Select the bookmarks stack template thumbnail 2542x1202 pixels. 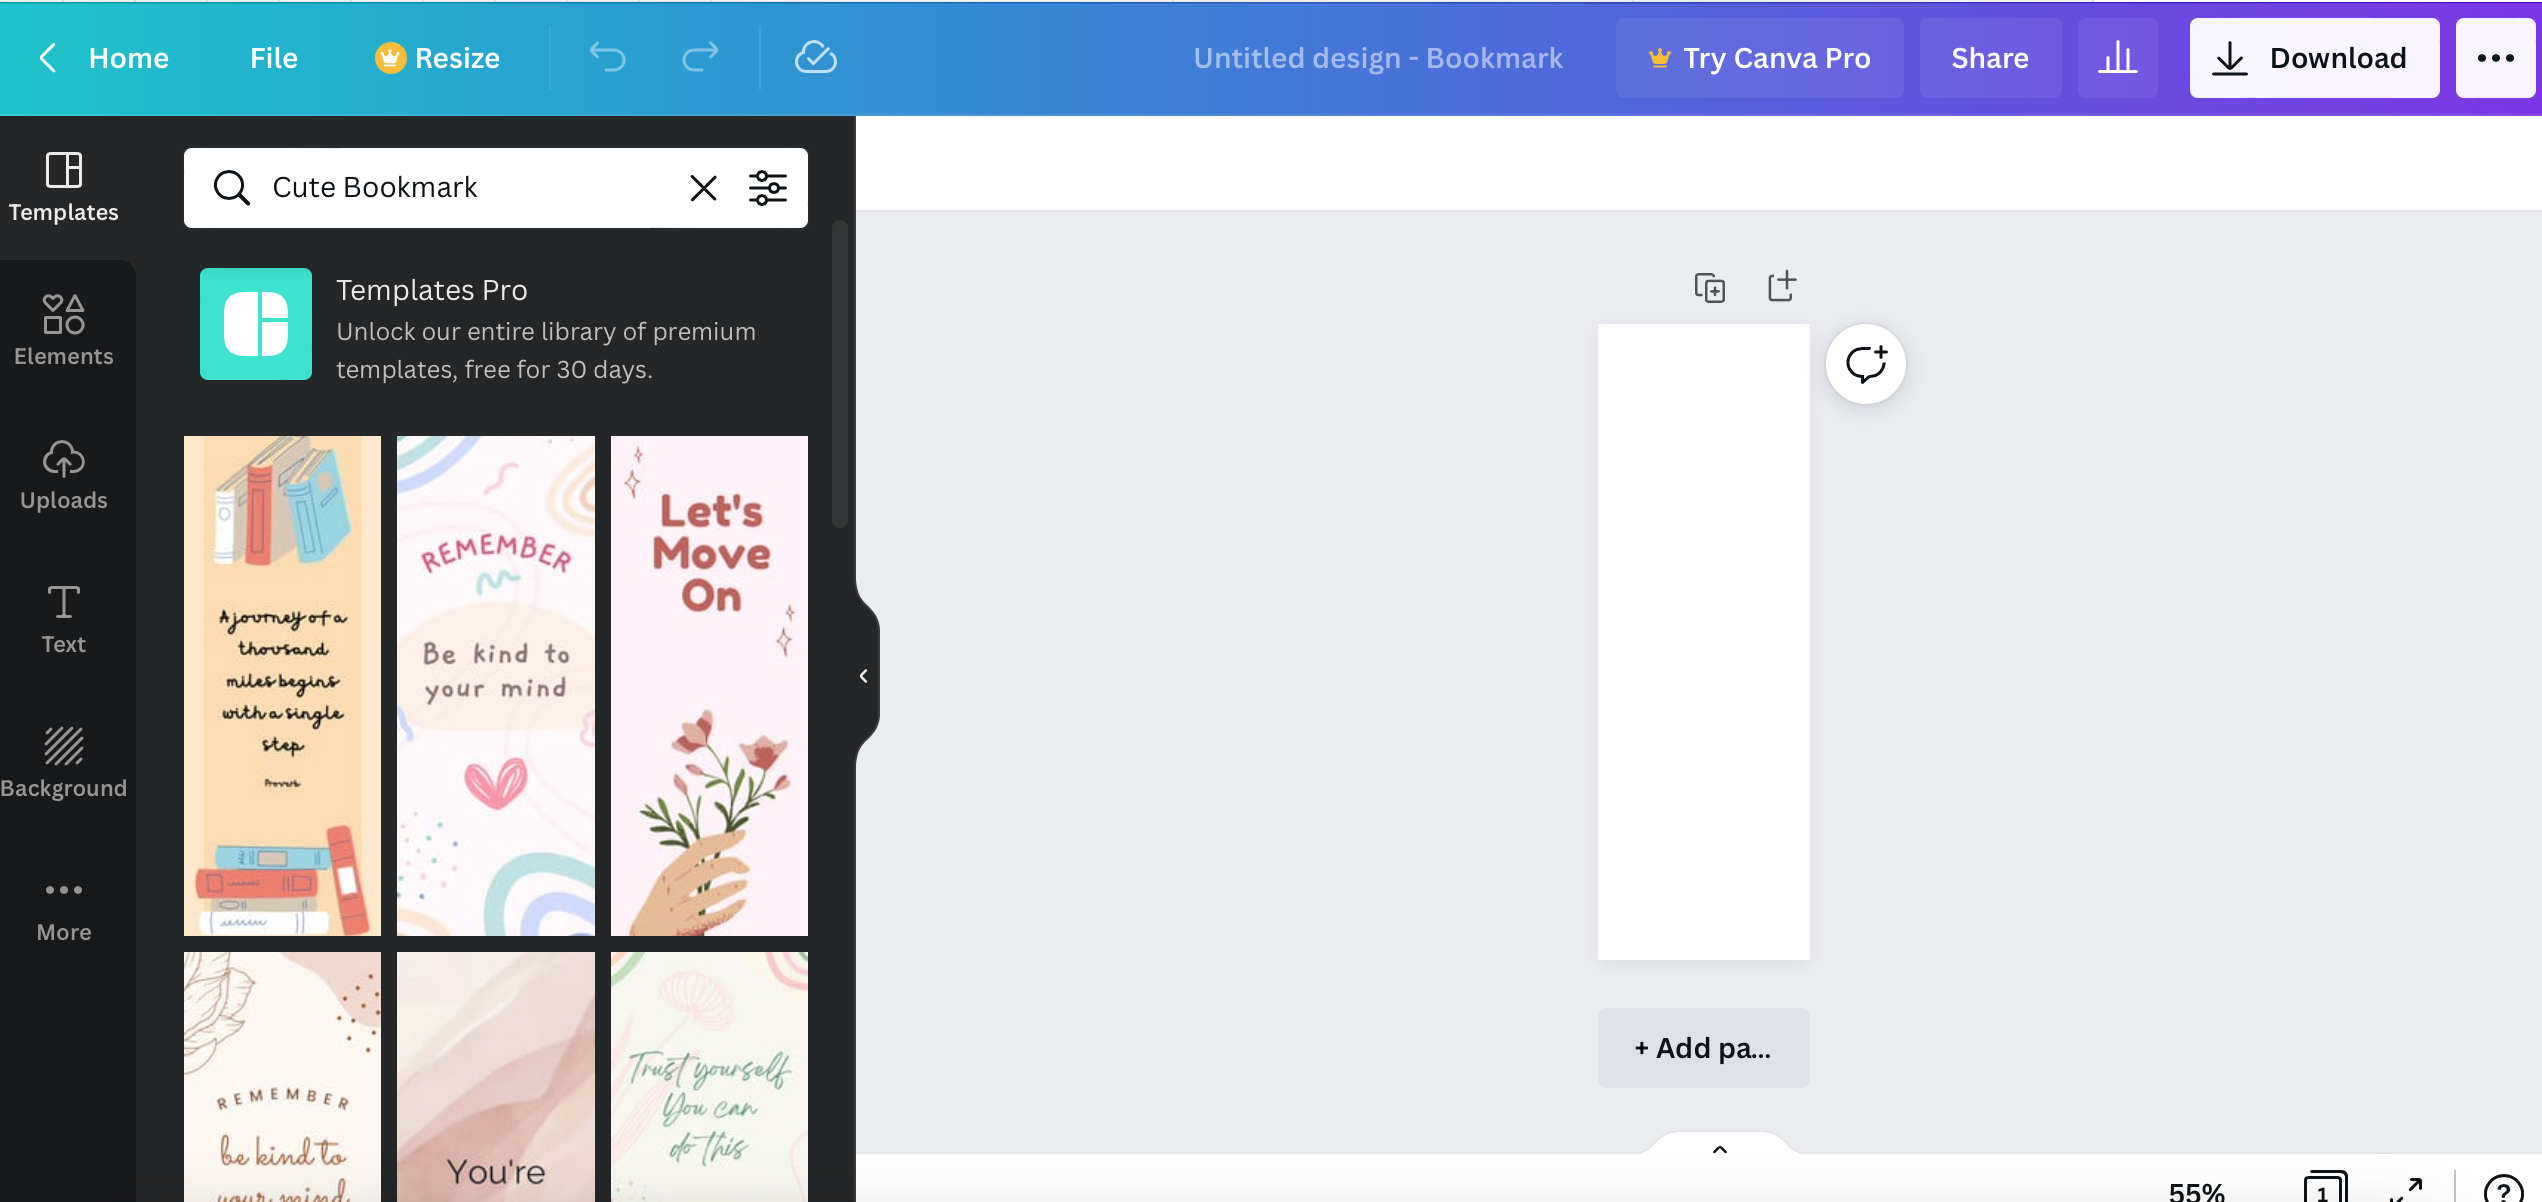[282, 685]
